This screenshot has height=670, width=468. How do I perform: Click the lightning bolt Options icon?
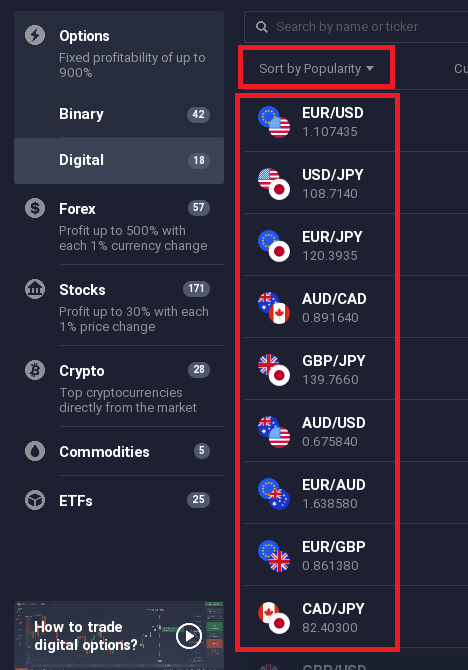coord(35,35)
